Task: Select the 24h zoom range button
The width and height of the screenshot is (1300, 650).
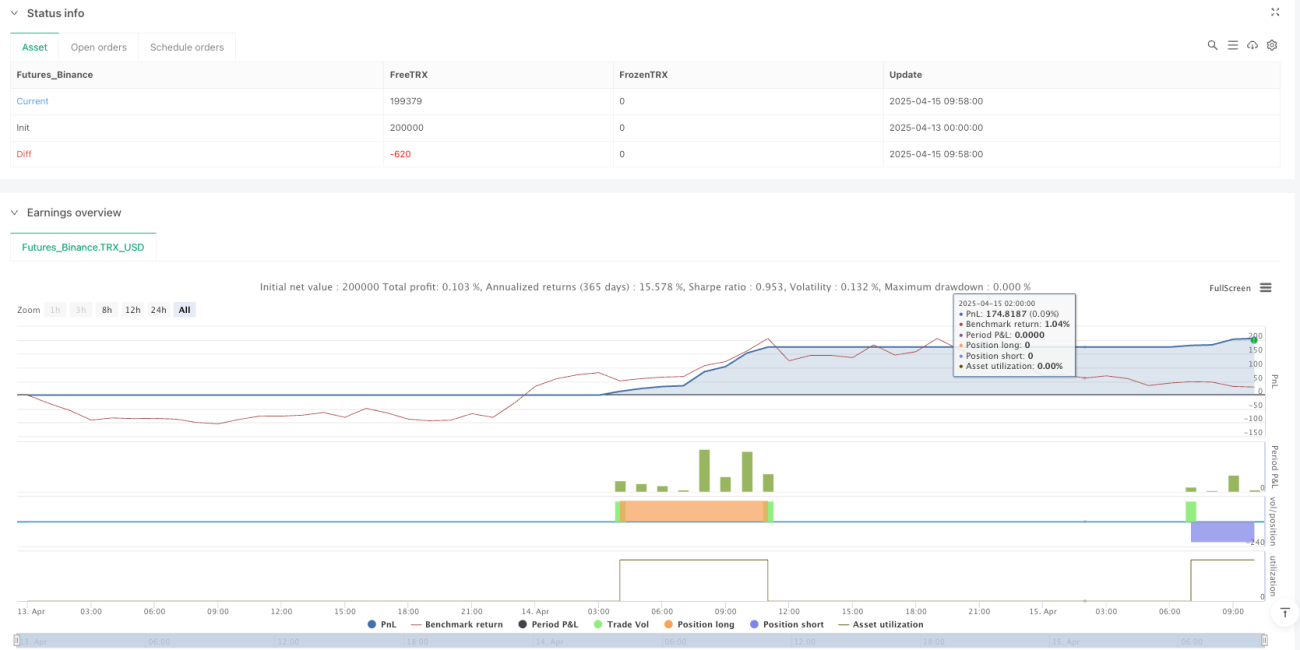Action: coord(159,310)
